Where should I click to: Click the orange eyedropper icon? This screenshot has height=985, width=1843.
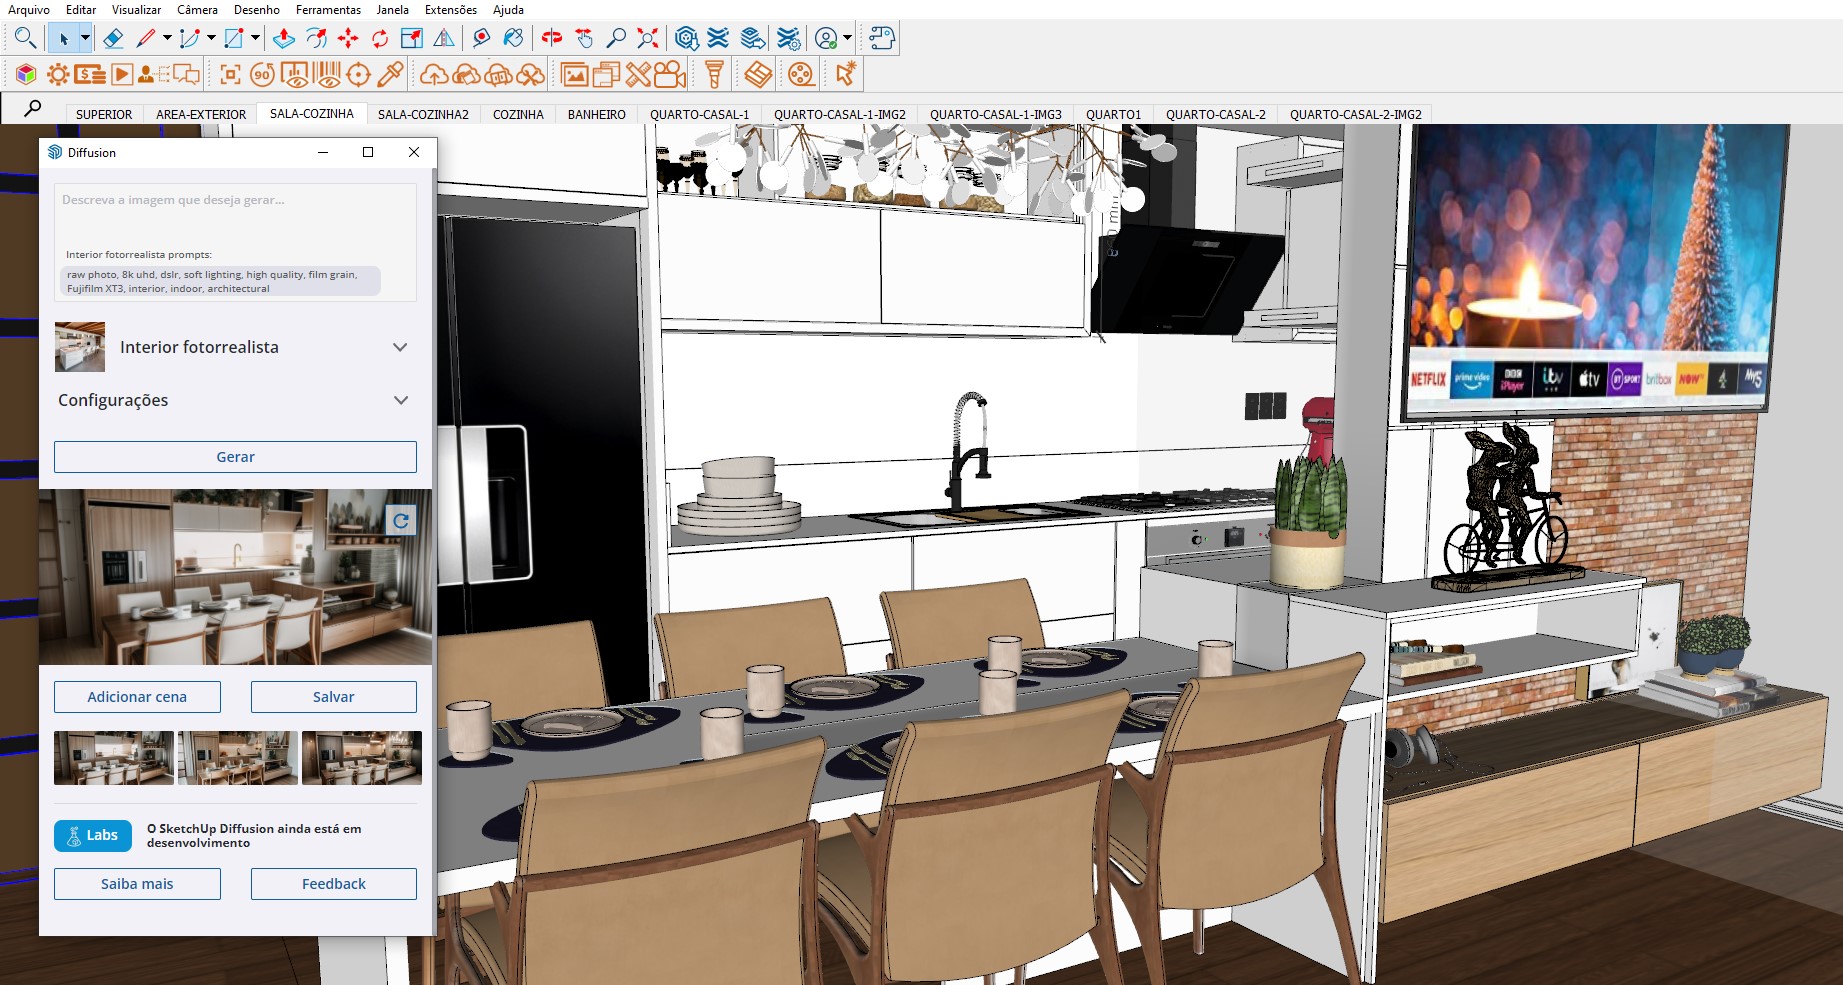pyautogui.click(x=391, y=74)
